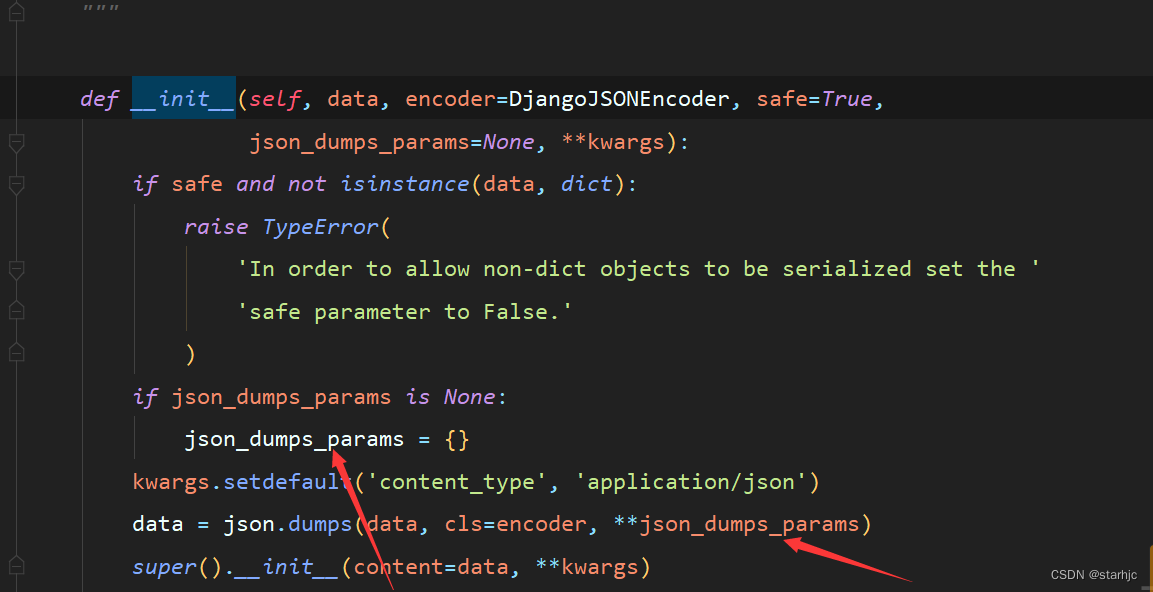Toggle fold marker on 'In order to allow' line

(16, 269)
